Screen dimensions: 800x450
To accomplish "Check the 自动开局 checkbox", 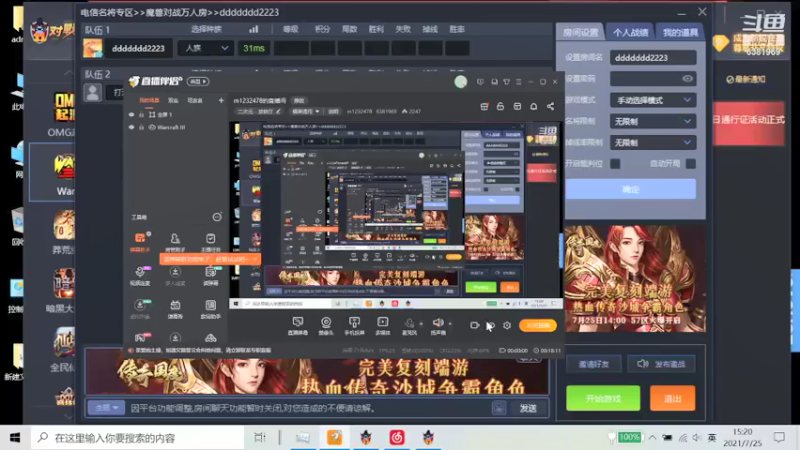I will [x=690, y=164].
